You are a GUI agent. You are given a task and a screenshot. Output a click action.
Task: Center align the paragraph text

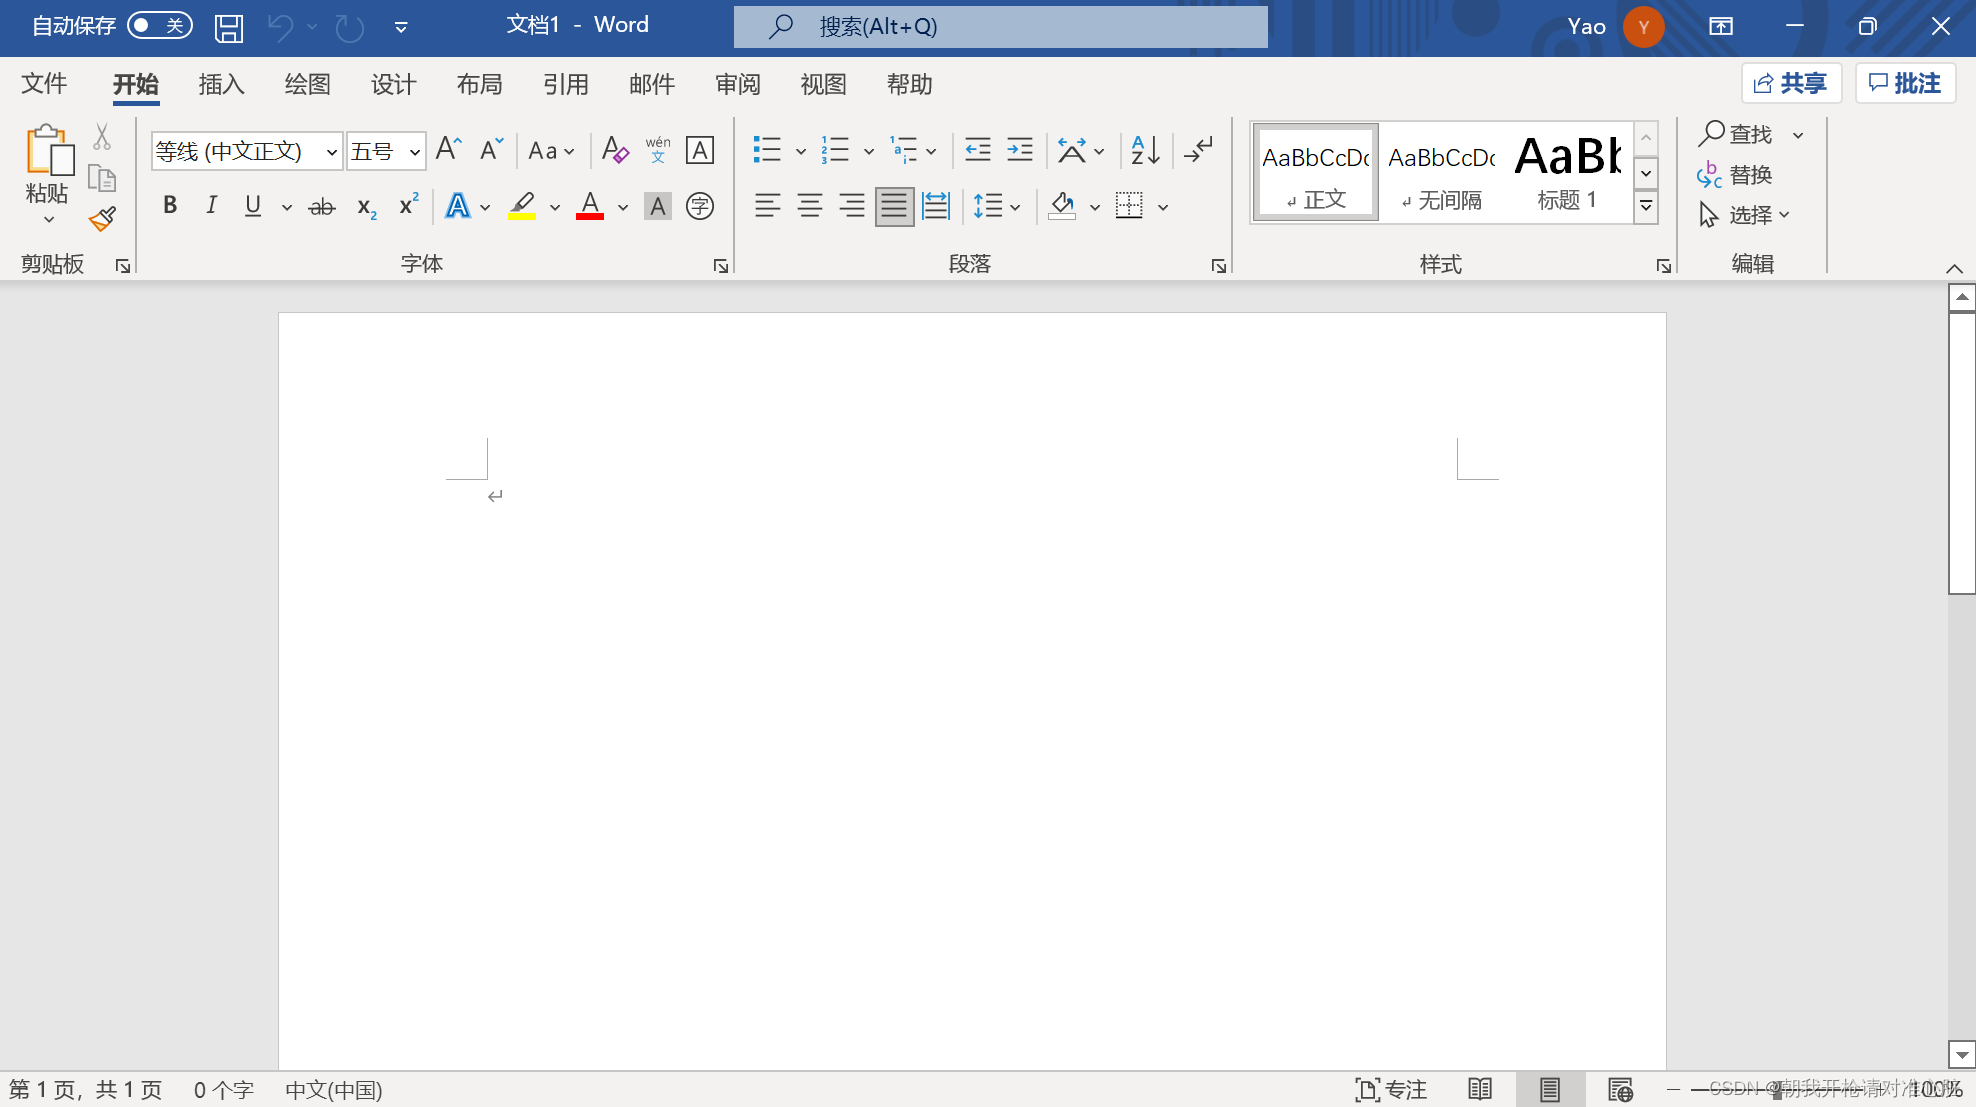810,207
